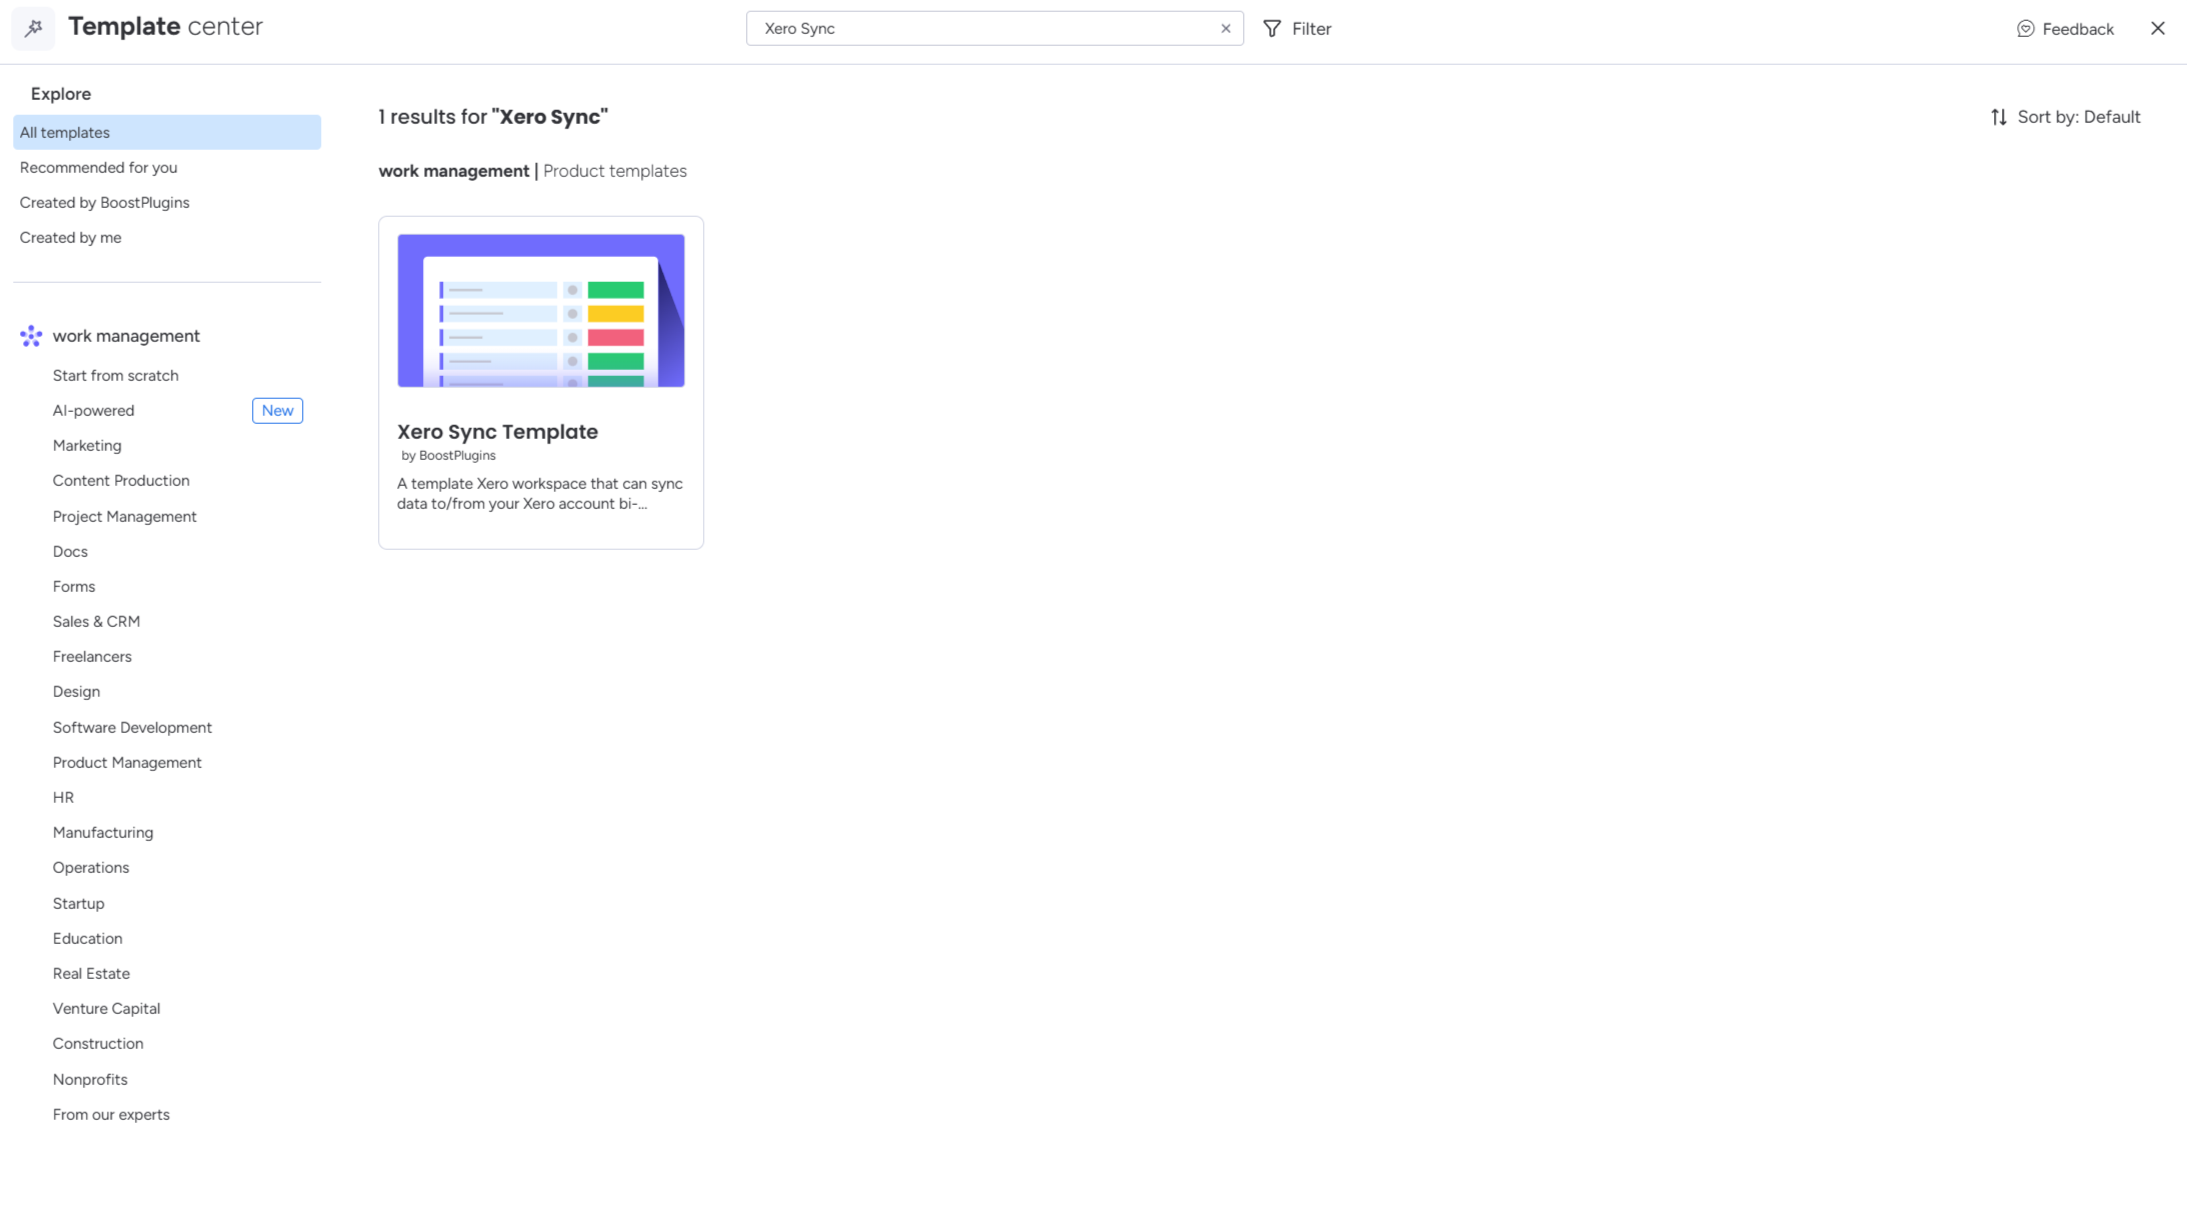Viewport: 2187px width, 1230px height.
Task: Select the Software Development category
Action: pyautogui.click(x=132, y=727)
